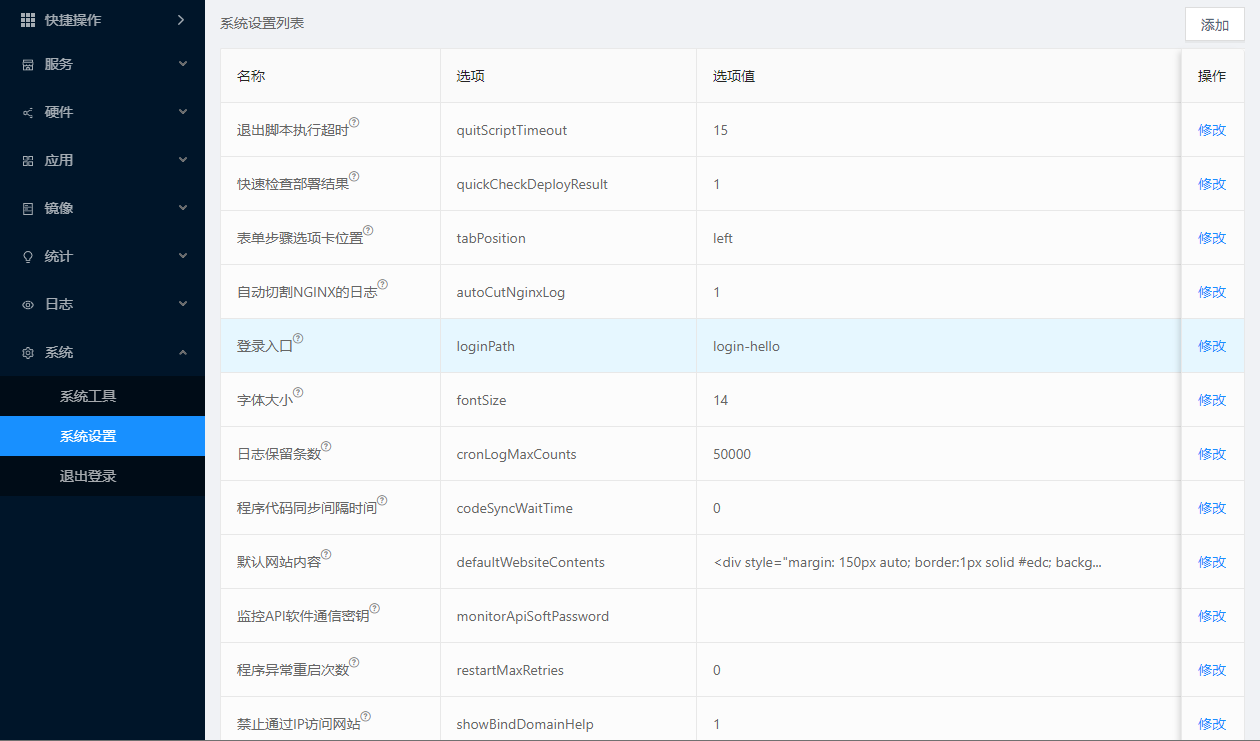Expand the 硬件 sidebar menu
This screenshot has height=741, width=1260.
[x=102, y=112]
